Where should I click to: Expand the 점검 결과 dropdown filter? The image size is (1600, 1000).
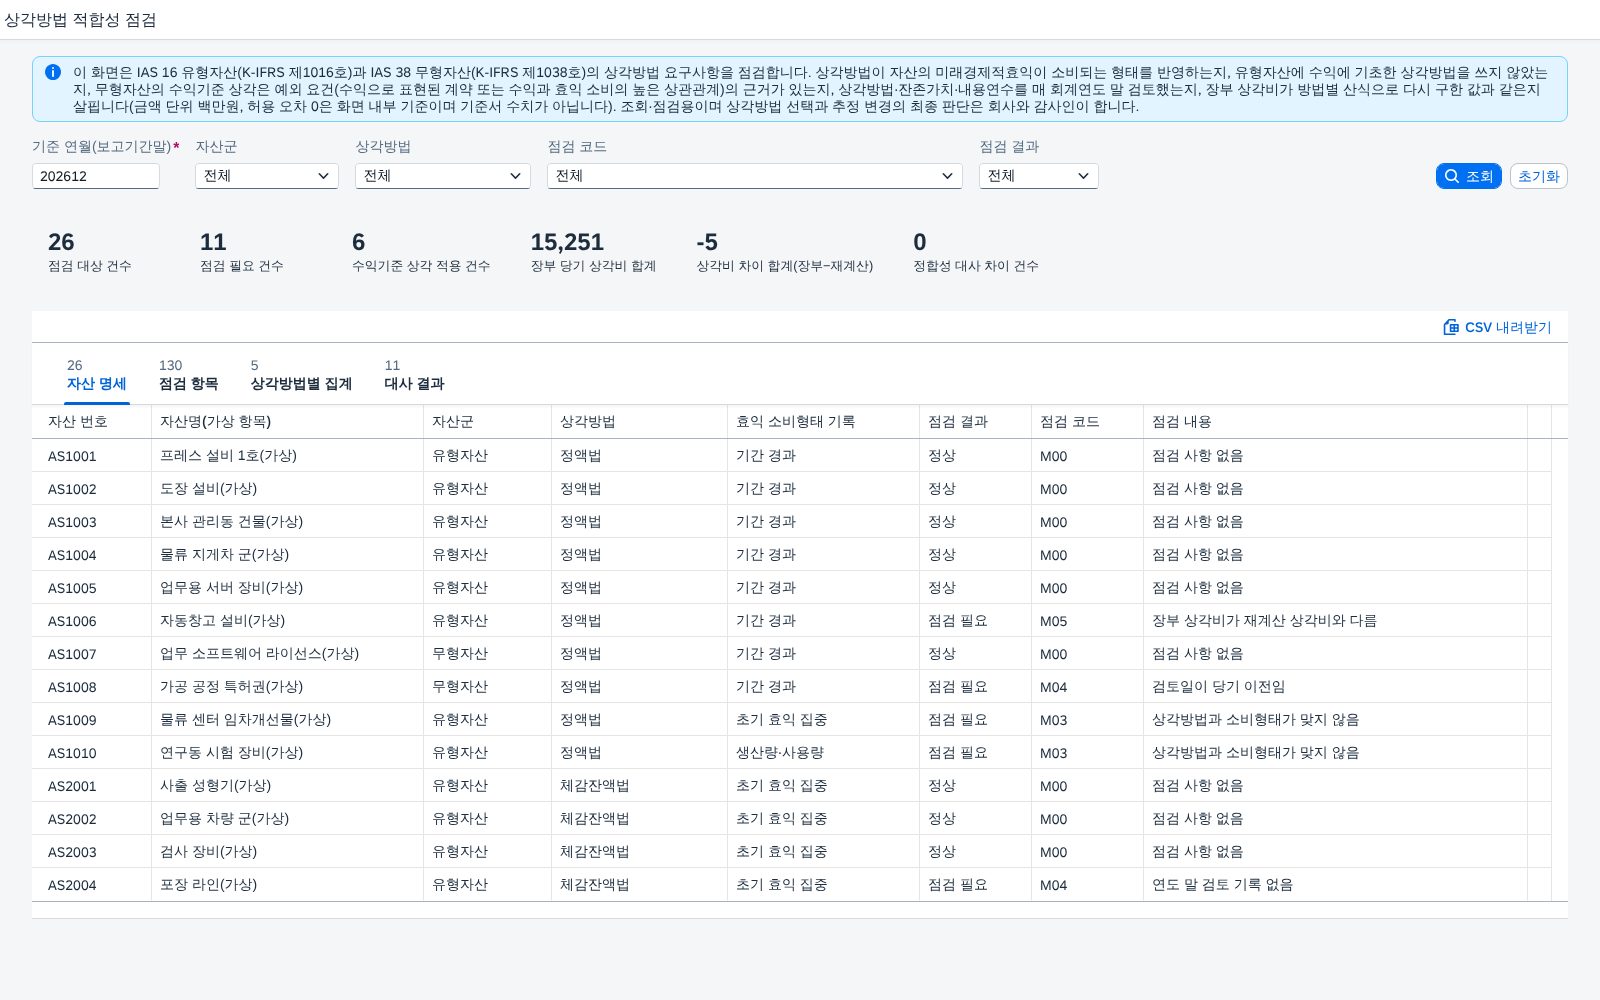coord(1039,176)
